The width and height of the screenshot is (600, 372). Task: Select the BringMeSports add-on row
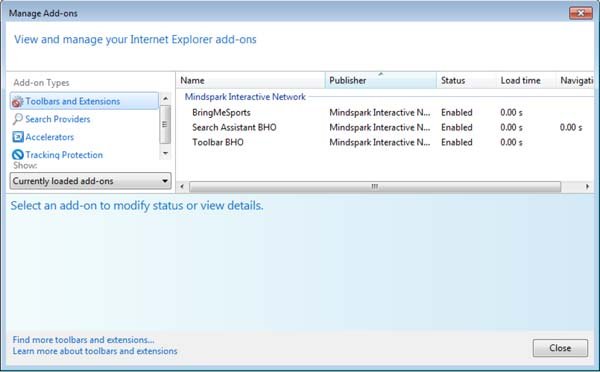pyautogui.click(x=385, y=113)
